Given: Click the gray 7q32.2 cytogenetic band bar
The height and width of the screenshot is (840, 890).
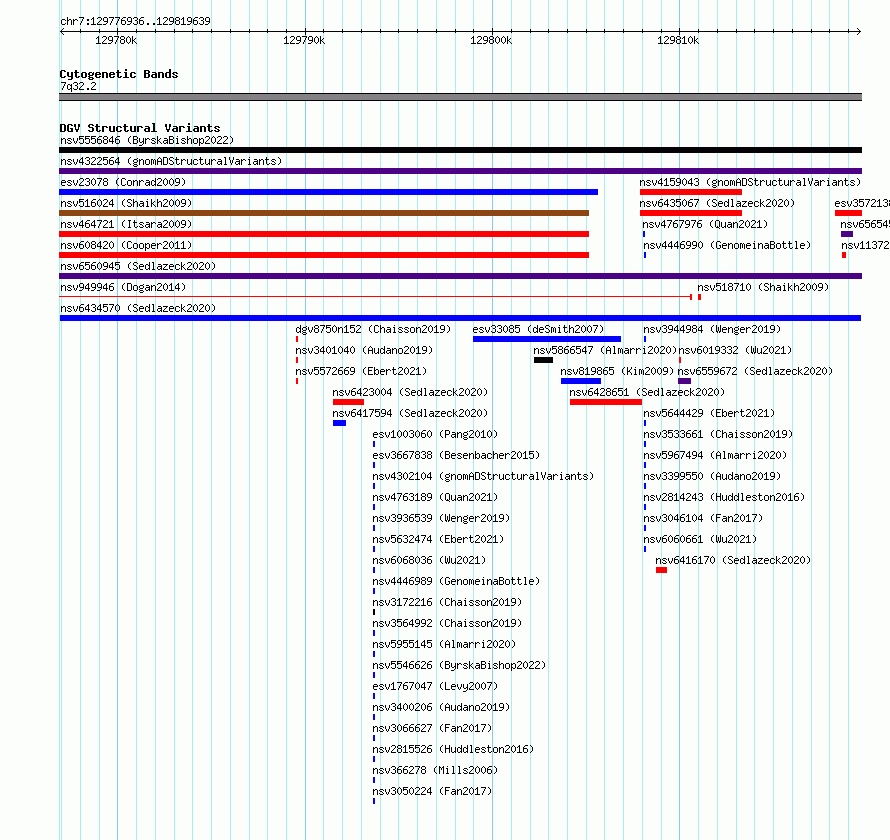Looking at the screenshot, I should coord(460,97).
